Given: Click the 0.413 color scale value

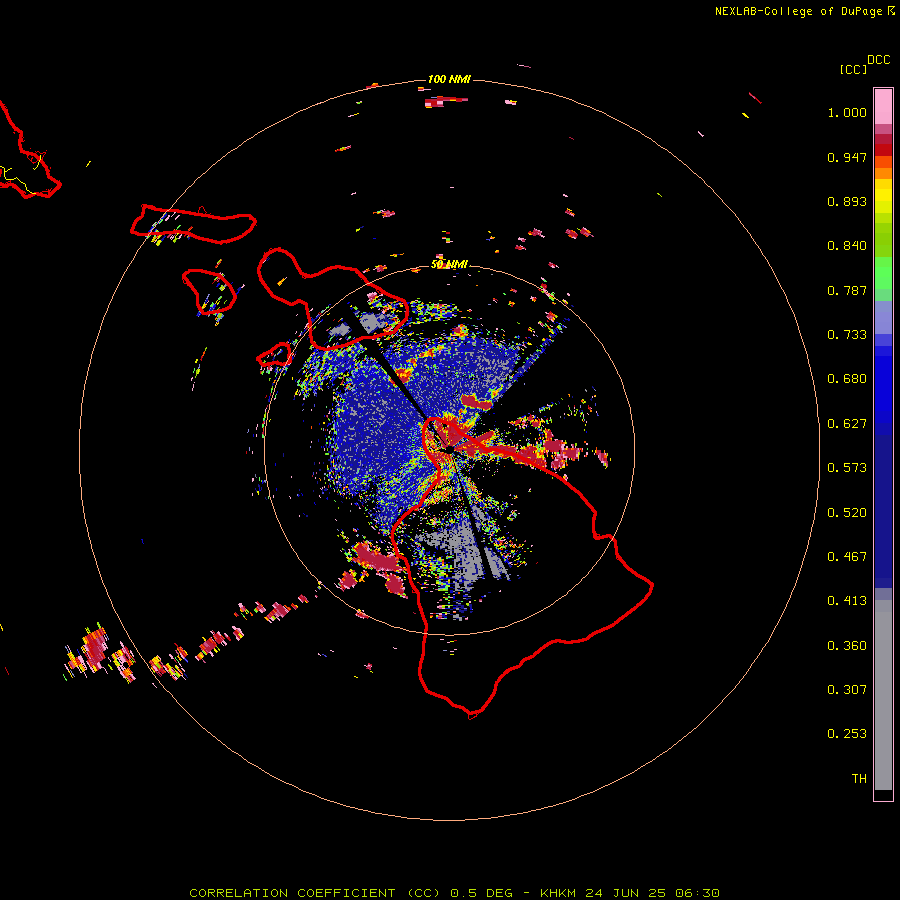Looking at the screenshot, I should [x=847, y=601].
